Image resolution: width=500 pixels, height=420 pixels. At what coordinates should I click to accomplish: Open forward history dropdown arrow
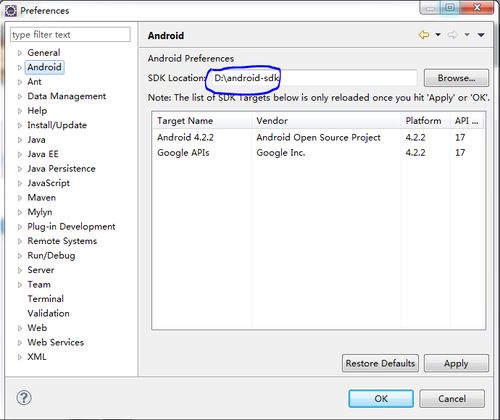(x=467, y=35)
